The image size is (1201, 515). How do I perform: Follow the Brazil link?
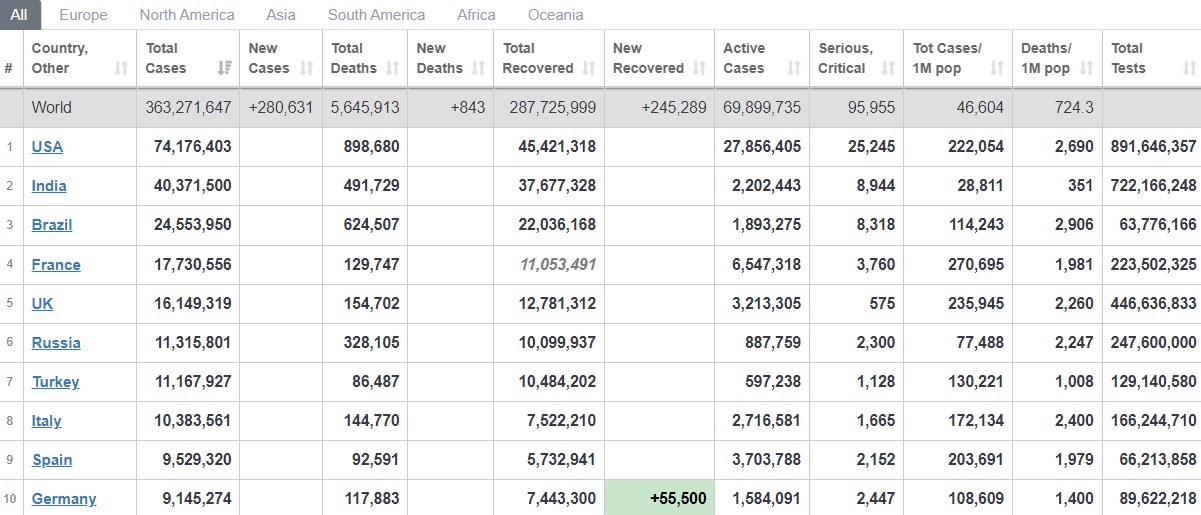(x=52, y=224)
